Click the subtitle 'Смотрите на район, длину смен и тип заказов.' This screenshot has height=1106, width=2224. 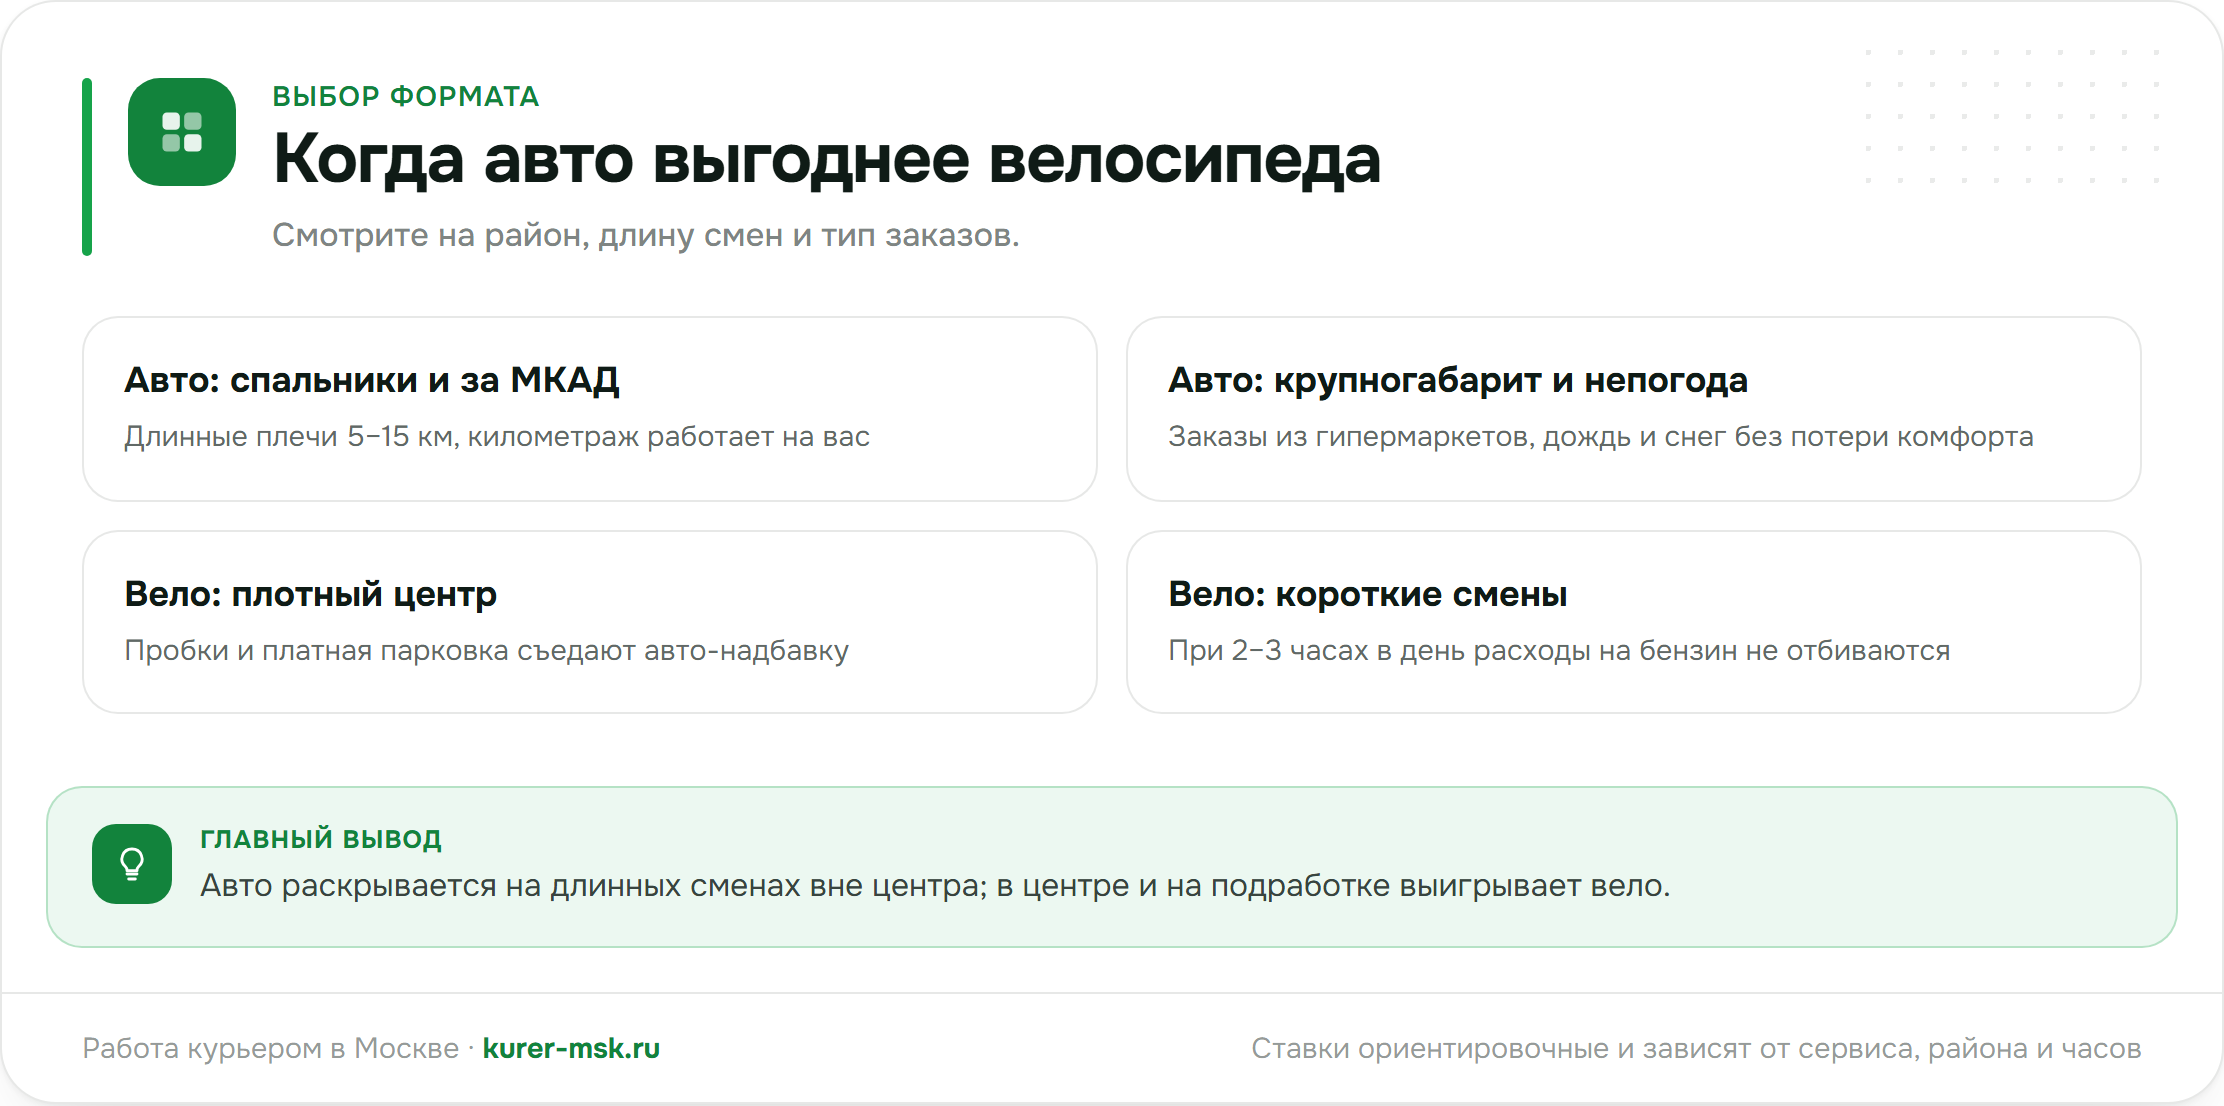tap(646, 235)
